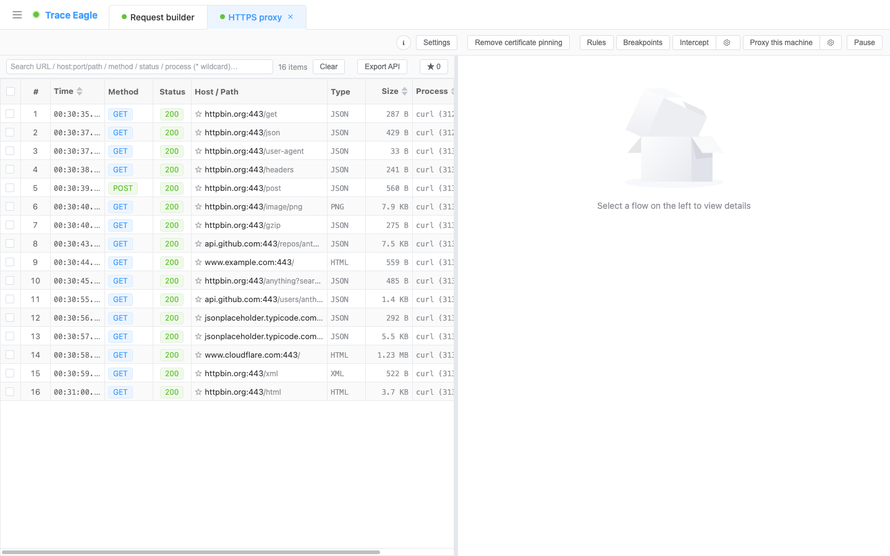Image resolution: width=890 pixels, height=556 pixels.
Task: Star the httpbin.org:443/html flow
Action: pos(198,392)
